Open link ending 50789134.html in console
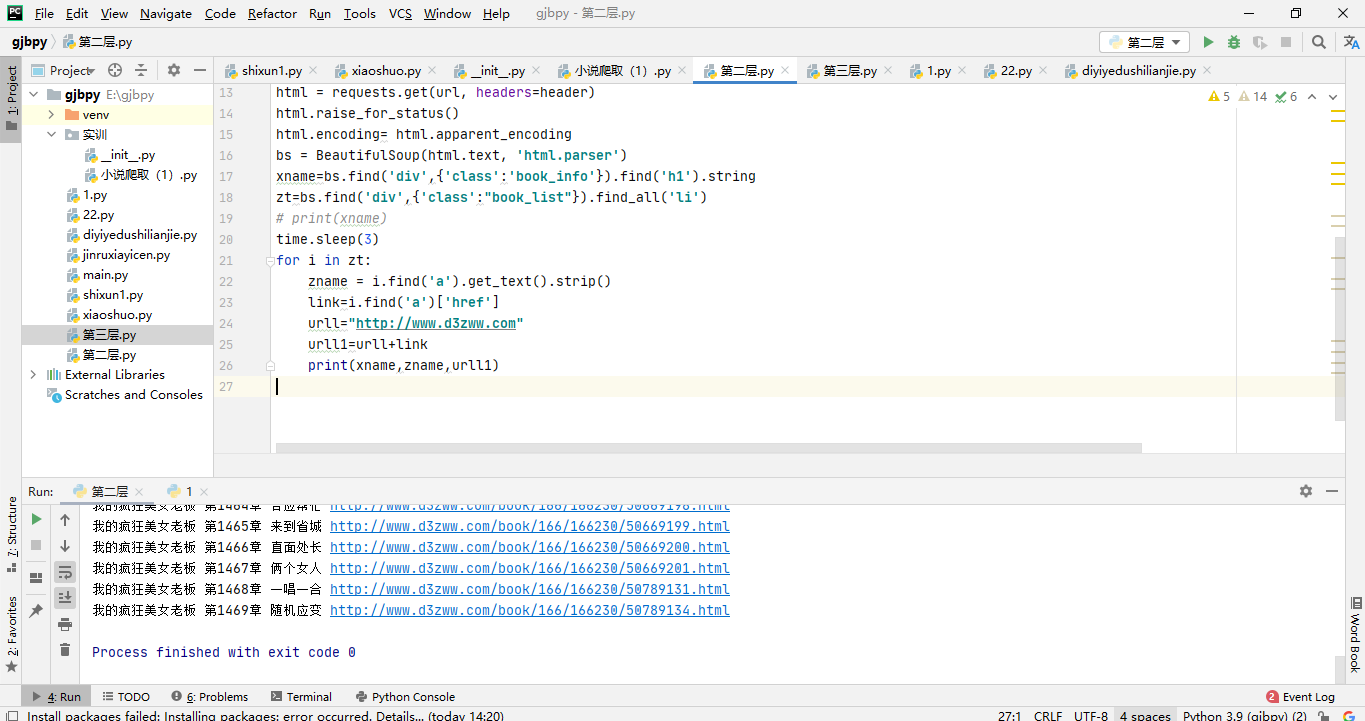 click(x=530, y=611)
